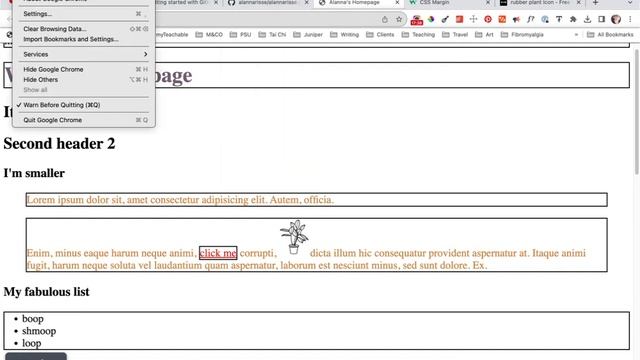
Task: Open a new tab with plus button
Action: point(595,3)
